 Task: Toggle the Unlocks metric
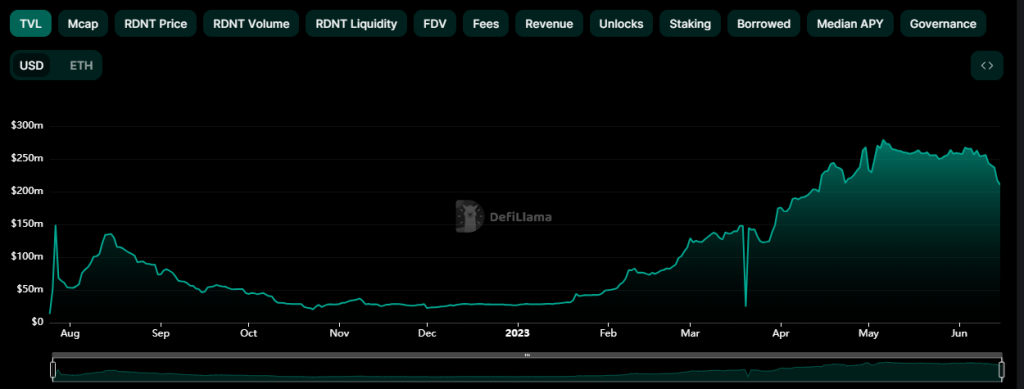coord(621,24)
